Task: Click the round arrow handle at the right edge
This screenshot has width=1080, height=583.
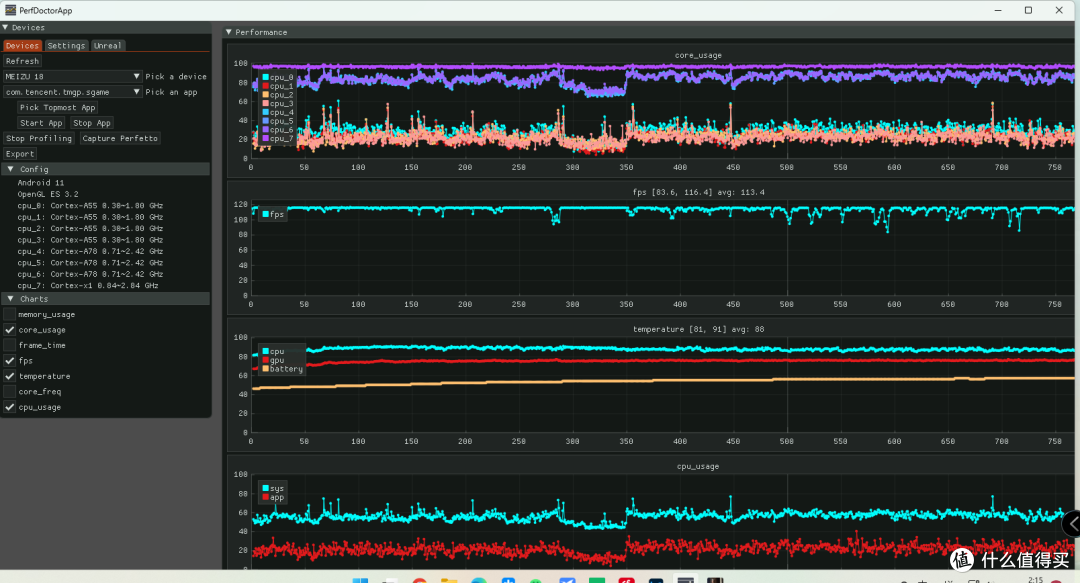Action: click(x=1072, y=524)
